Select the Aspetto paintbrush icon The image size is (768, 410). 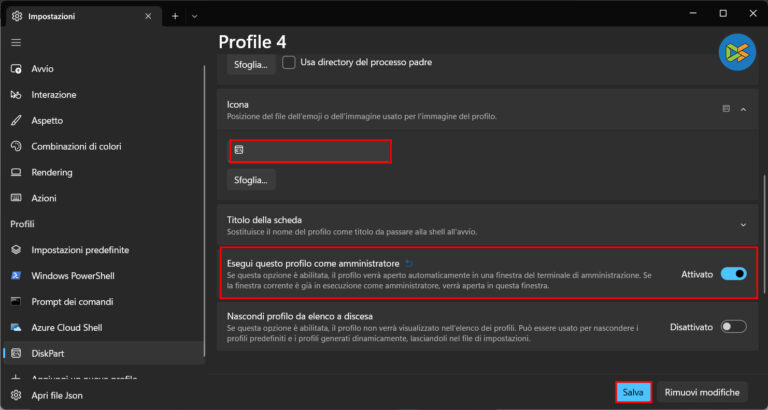pyautogui.click(x=16, y=121)
